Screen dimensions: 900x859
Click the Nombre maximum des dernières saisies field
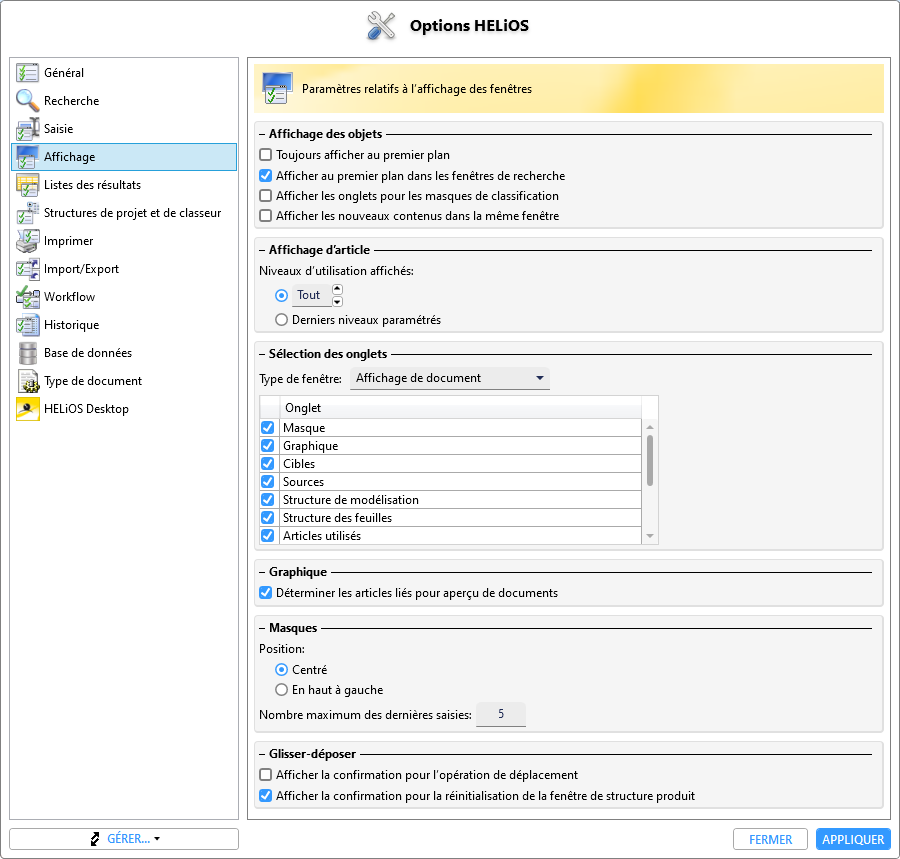501,714
